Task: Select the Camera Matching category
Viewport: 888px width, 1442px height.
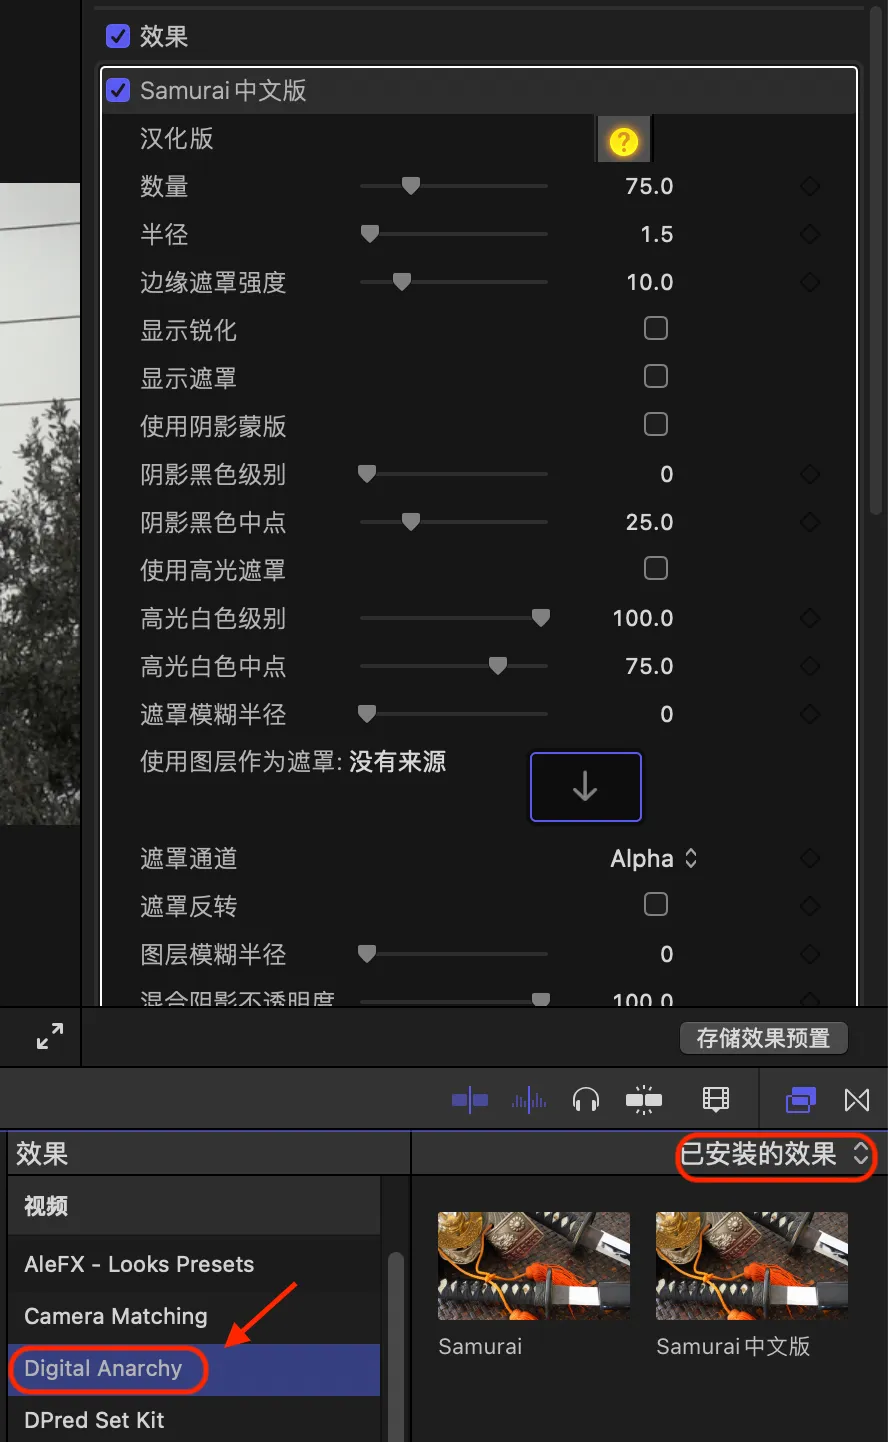Action: tap(116, 1317)
